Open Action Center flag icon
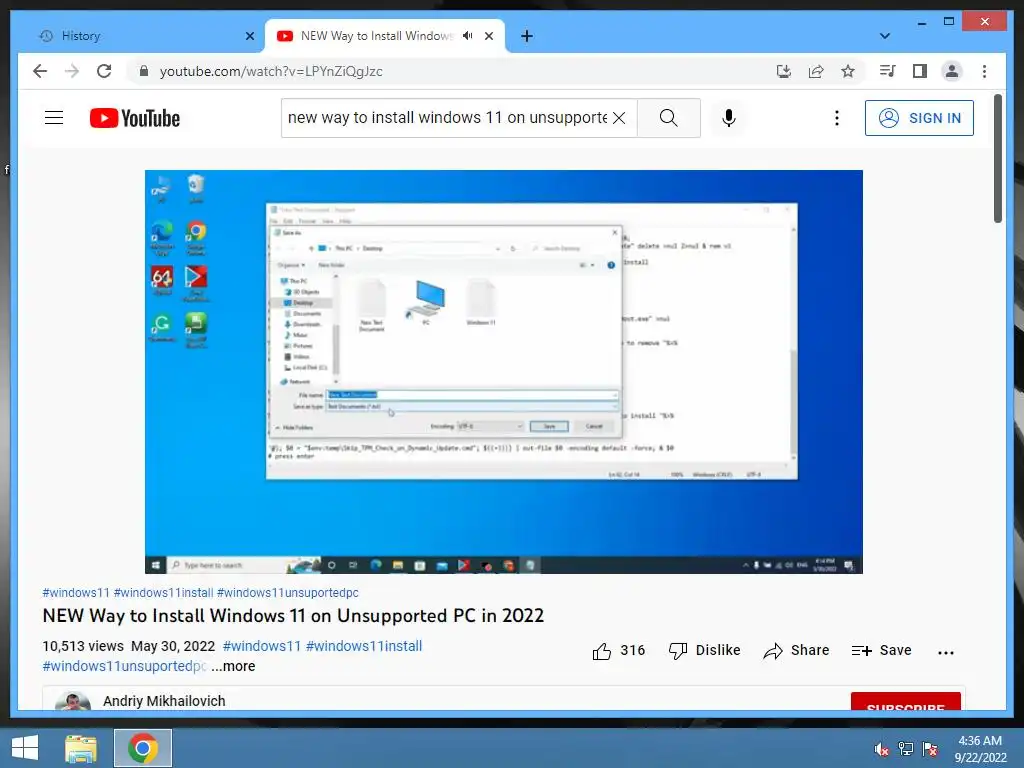1024x768 pixels. 930,749
